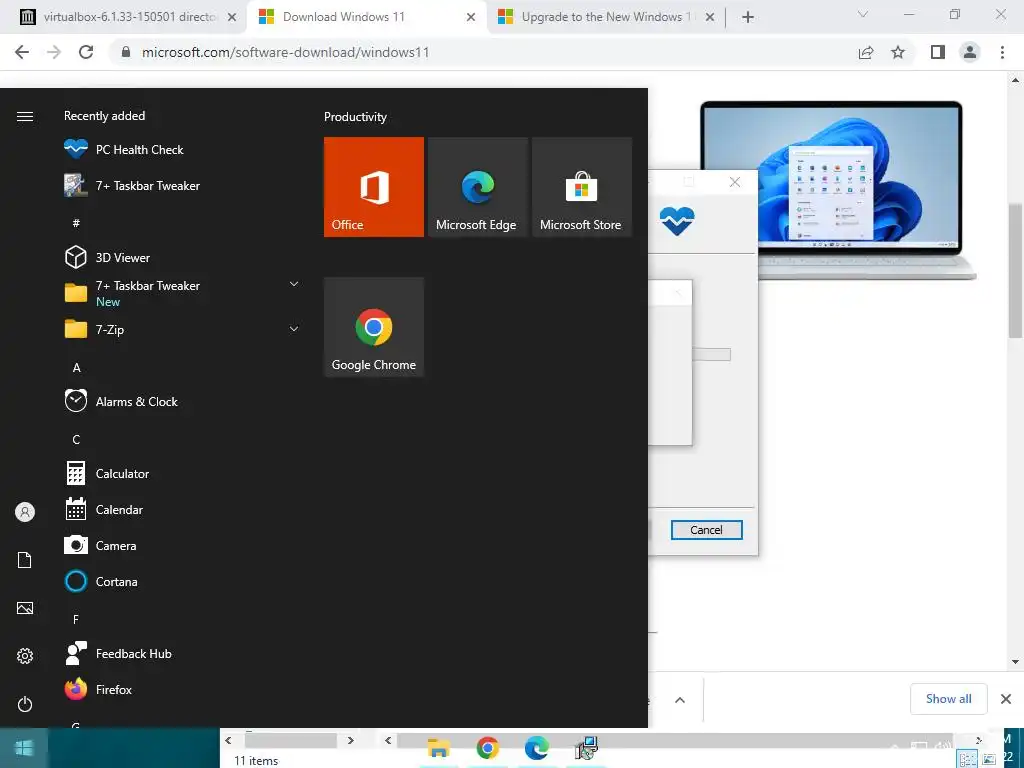Open Alarms & Clock app
Viewport: 1024px width, 768px height.
[x=121, y=402]
